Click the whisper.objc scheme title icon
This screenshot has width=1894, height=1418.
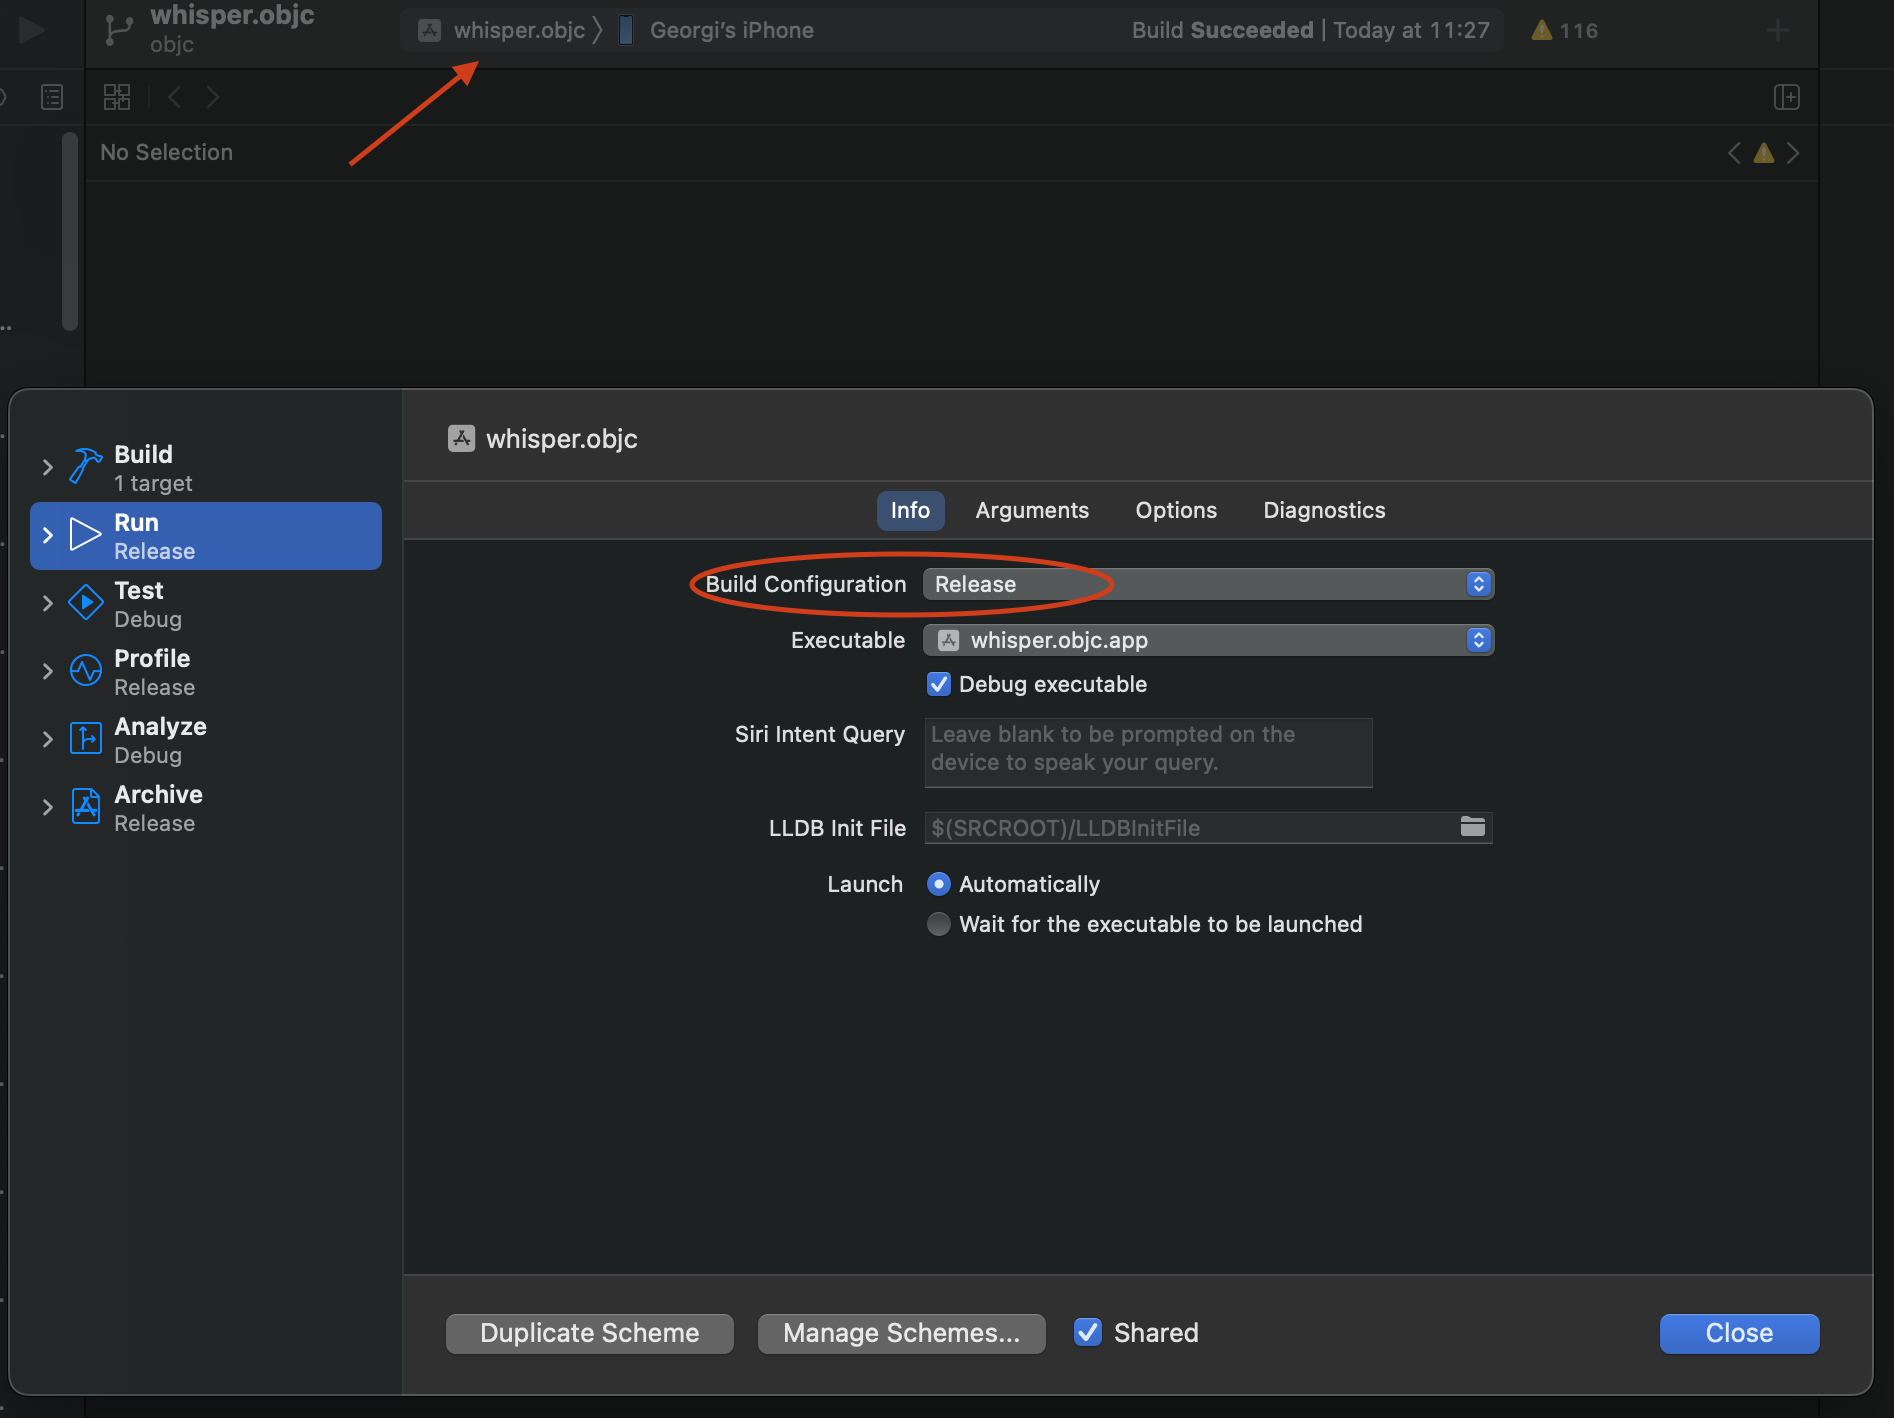coord(461,438)
